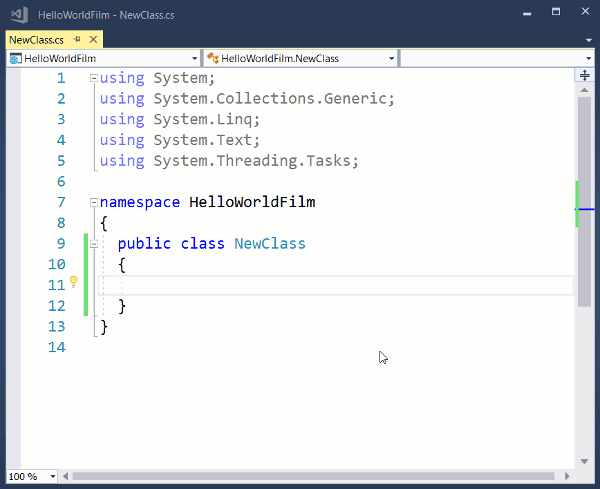Select the NewClass.cs document tab

coord(37,40)
